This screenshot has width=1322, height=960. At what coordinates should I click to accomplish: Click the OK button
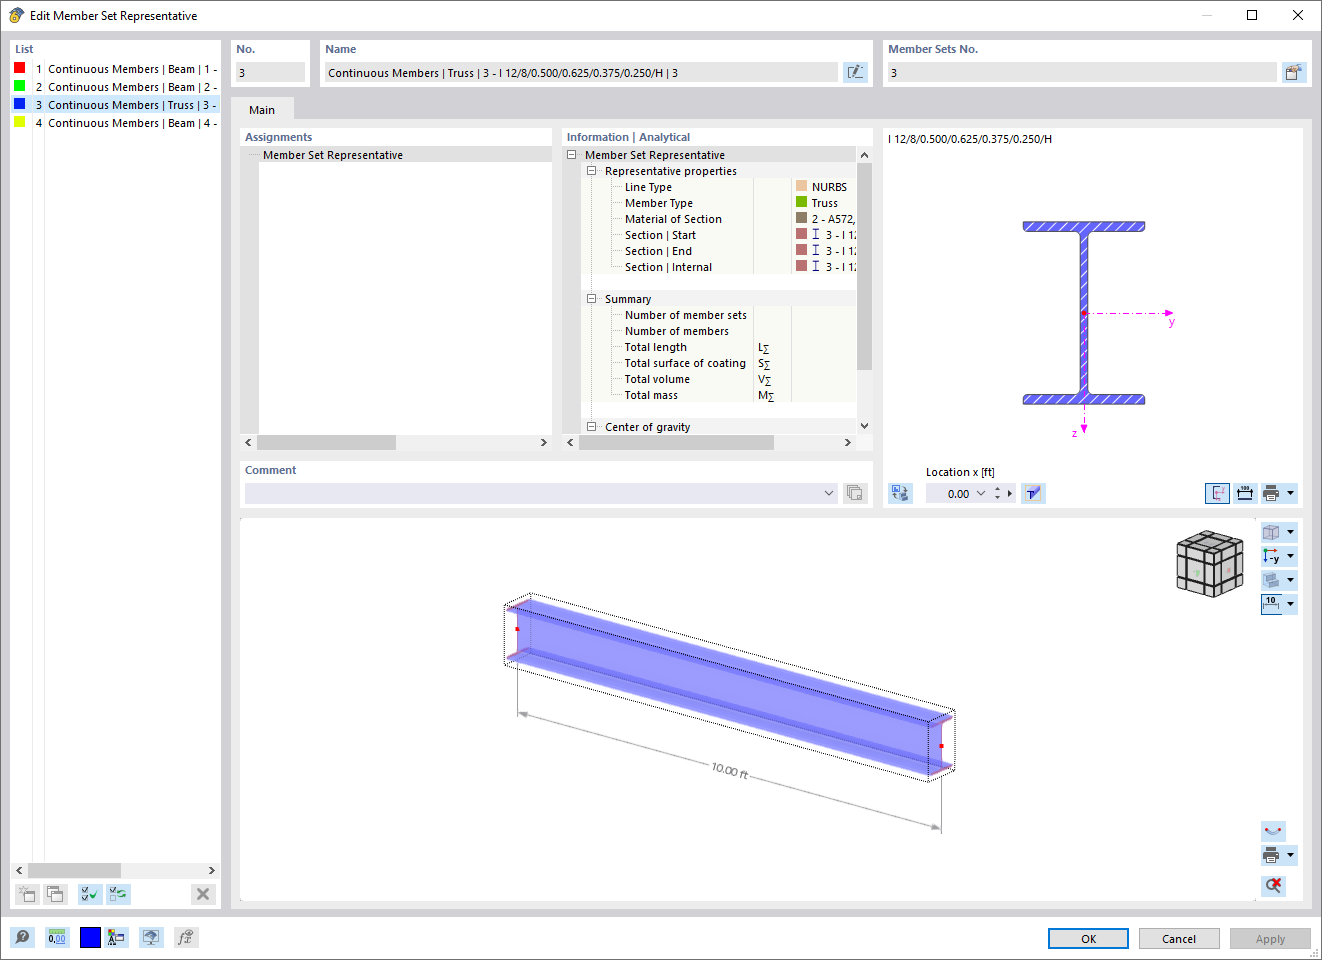click(1087, 938)
